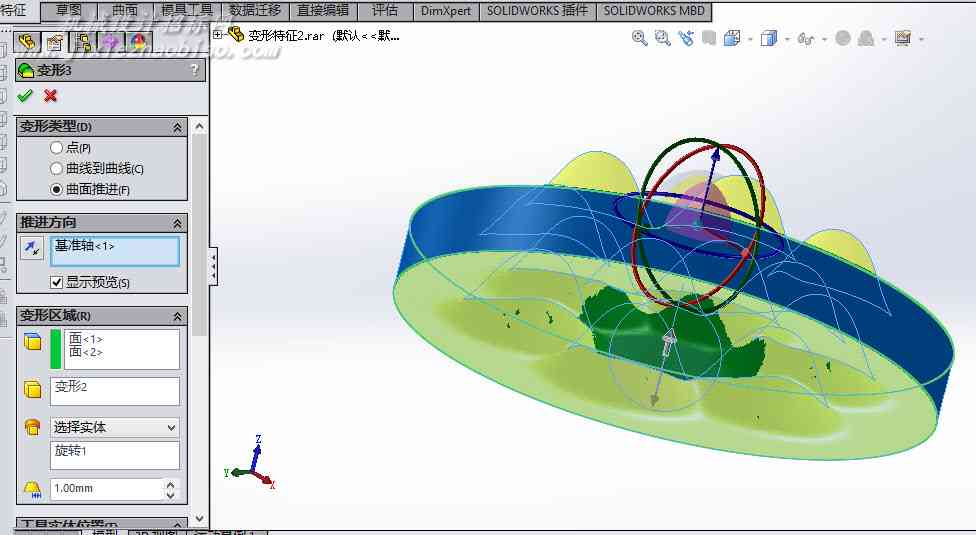Image resolution: width=976 pixels, height=535 pixels.
Task: Click the tool body icon
Action: tap(32, 427)
